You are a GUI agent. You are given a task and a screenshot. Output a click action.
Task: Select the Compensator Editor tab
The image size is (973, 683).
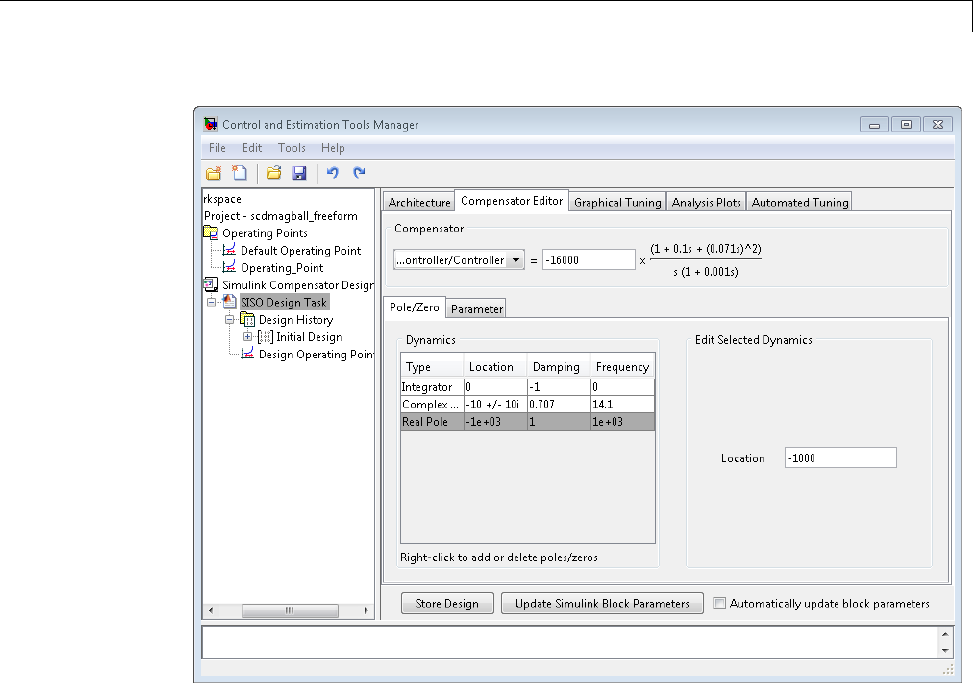512,201
